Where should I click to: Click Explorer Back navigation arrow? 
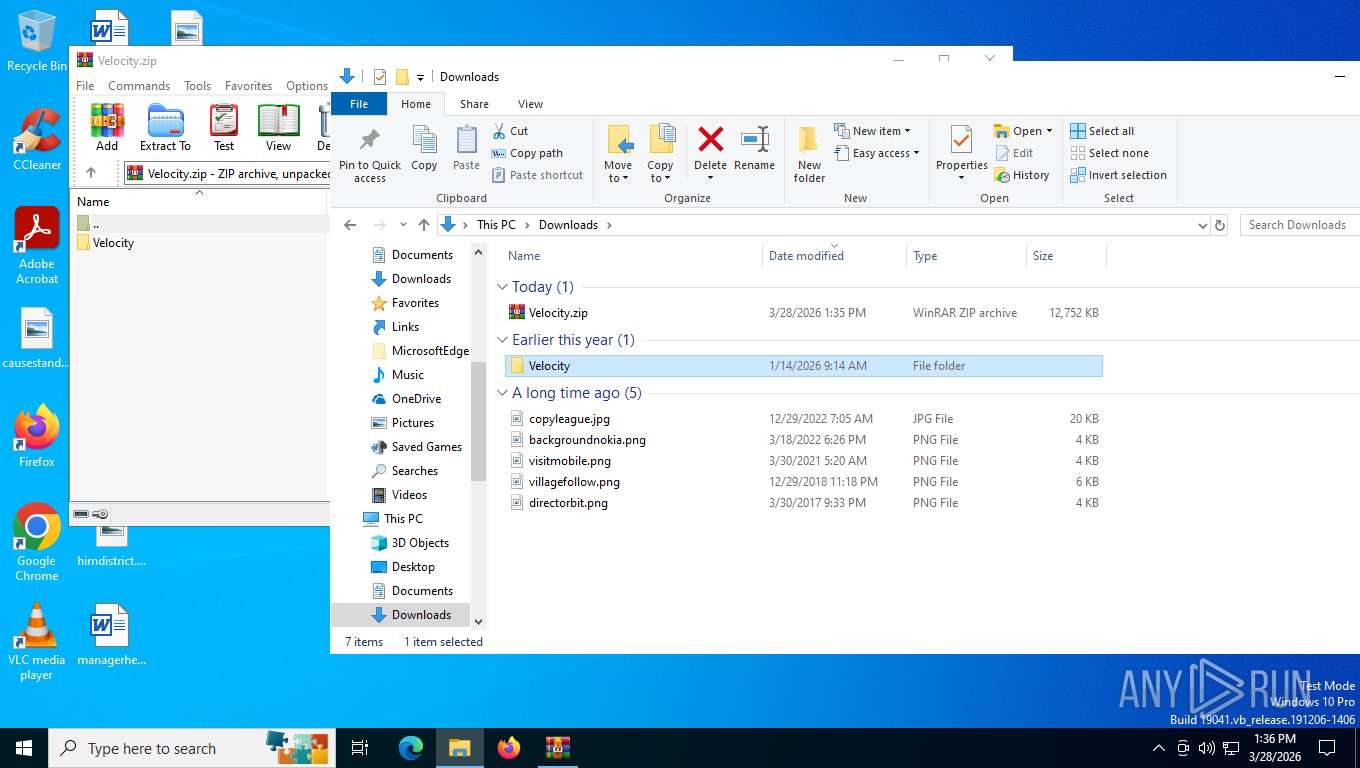pos(350,225)
